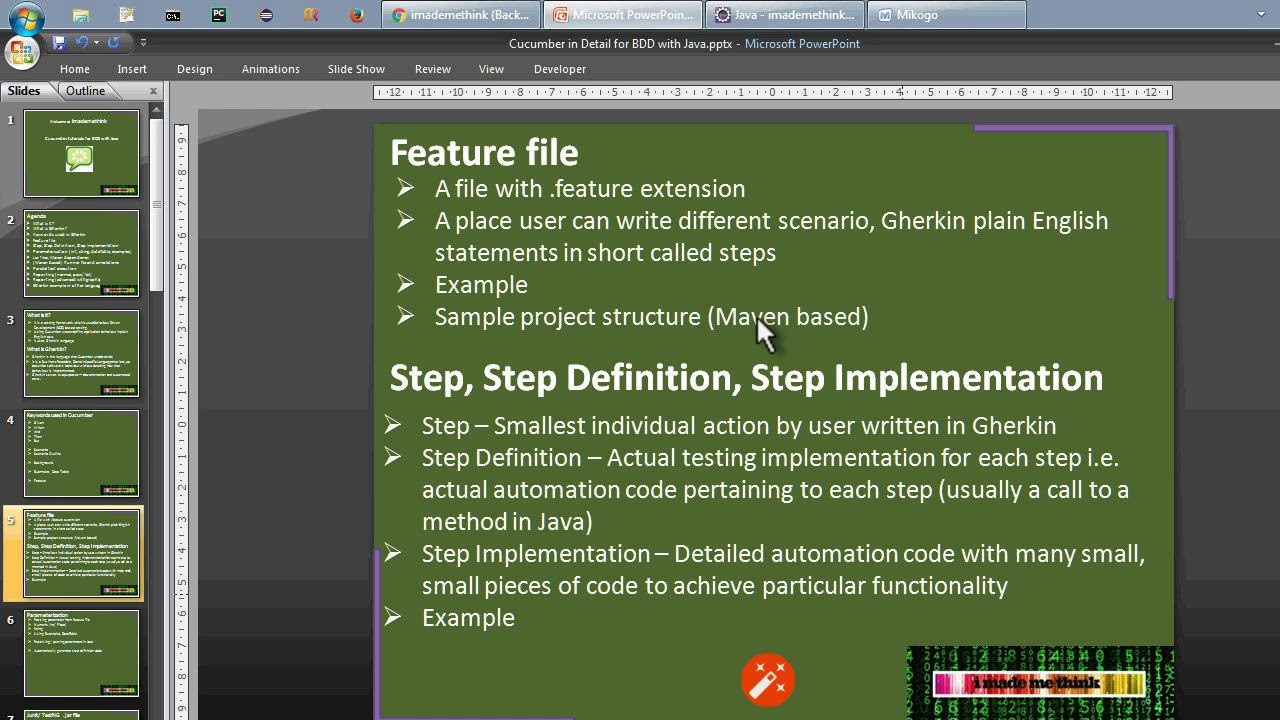1280x720 pixels.
Task: Click 'small pieces of code to achieve' line
Action: 715,585
